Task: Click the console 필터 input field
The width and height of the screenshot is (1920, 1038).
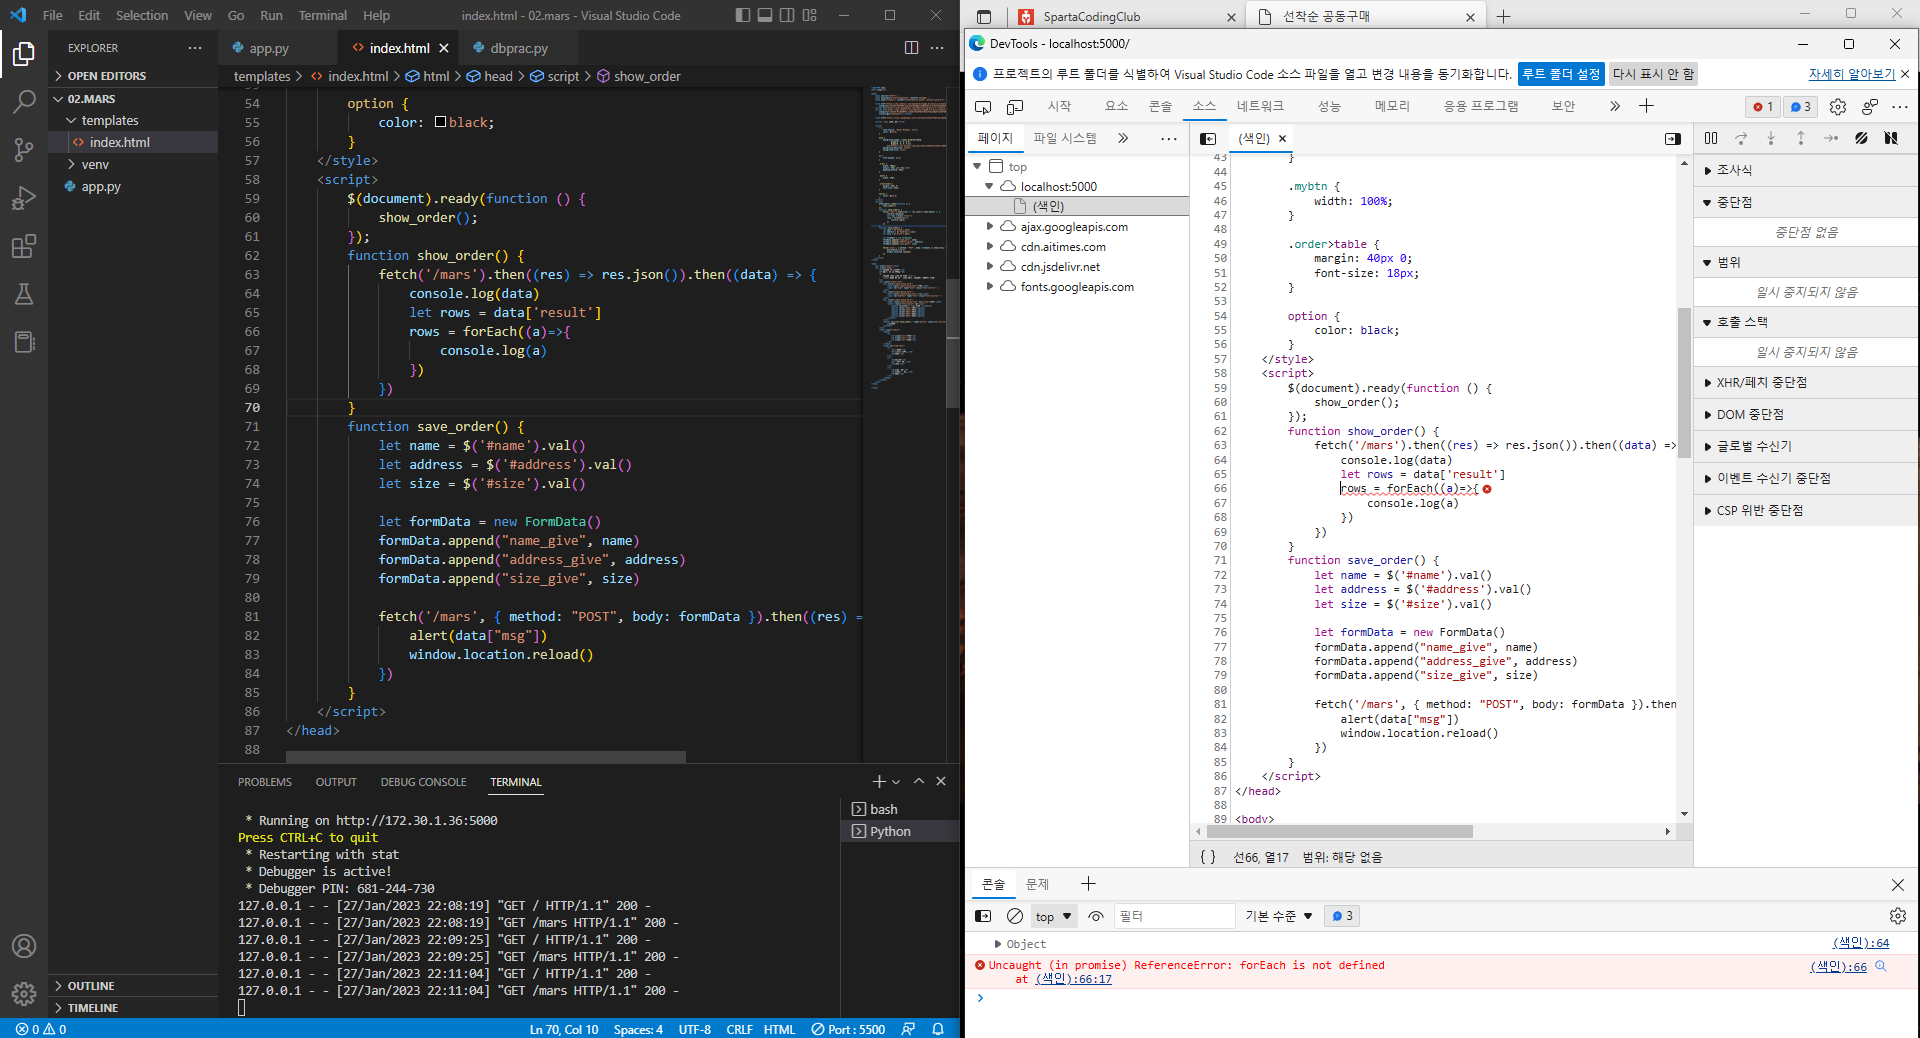Action: point(1175,916)
